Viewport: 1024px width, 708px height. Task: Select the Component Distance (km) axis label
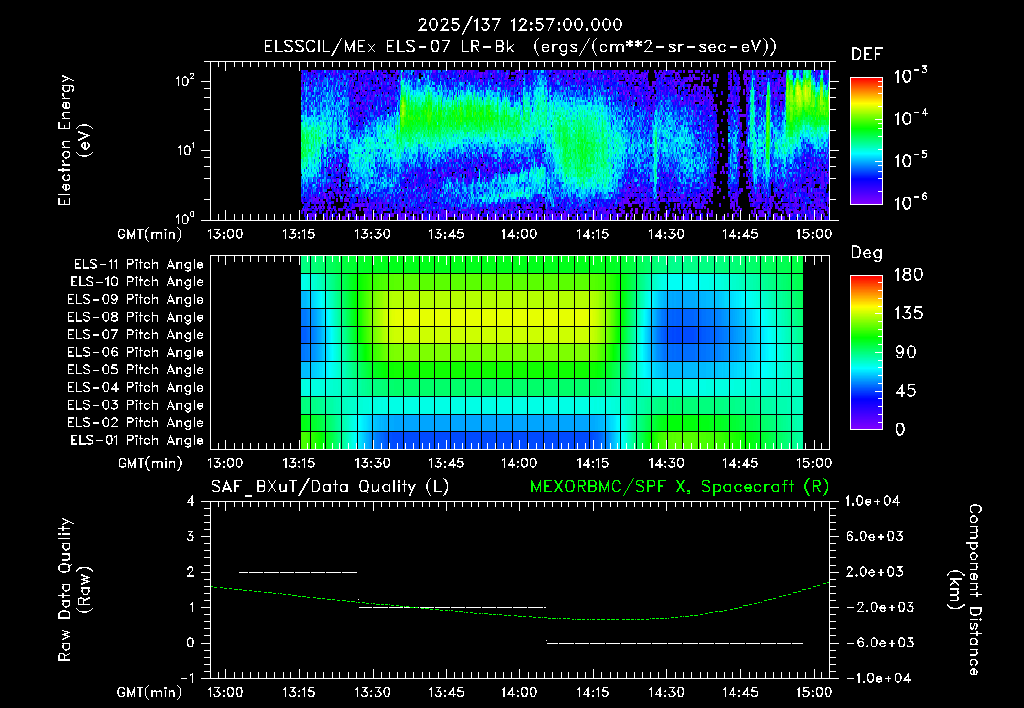(965, 590)
